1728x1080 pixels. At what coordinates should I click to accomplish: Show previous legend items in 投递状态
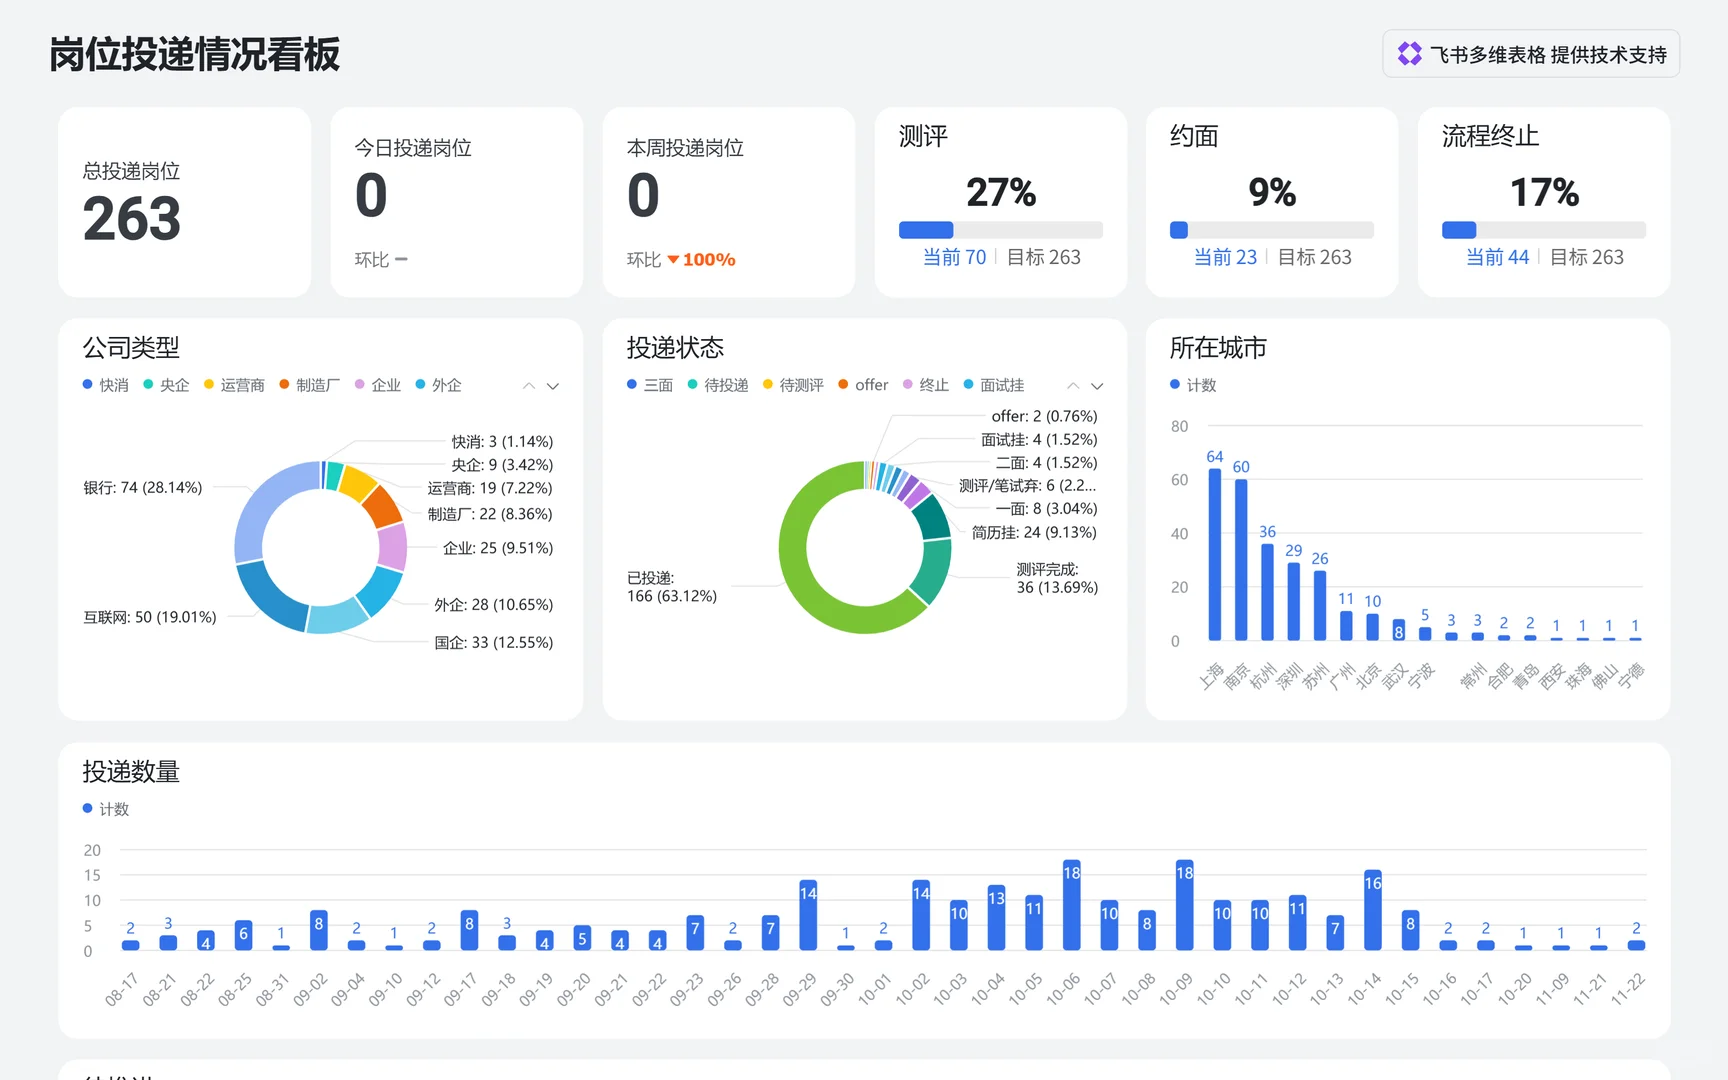click(x=1073, y=386)
